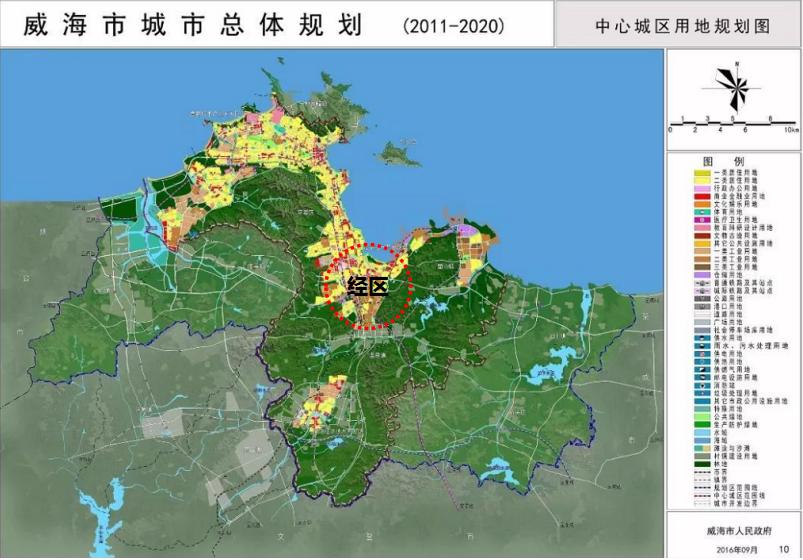Click the page number 10
803x560 pixels.
tap(784, 549)
